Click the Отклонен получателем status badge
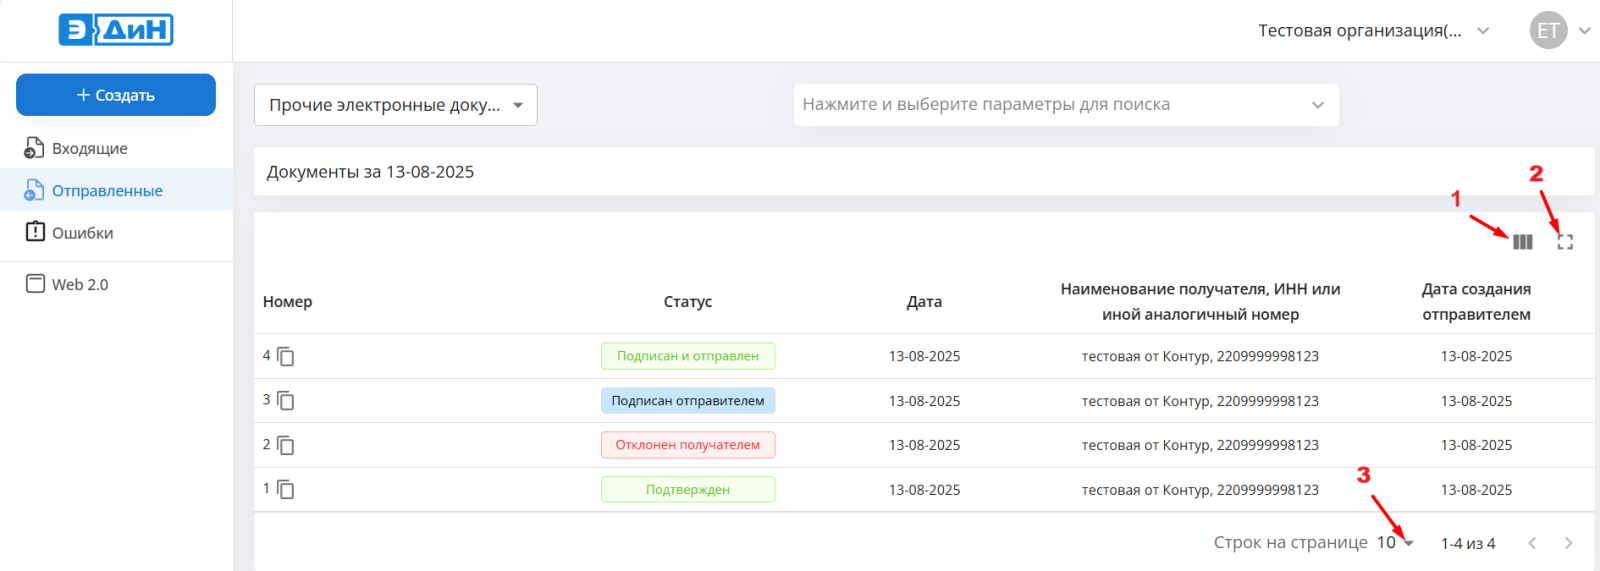This screenshot has width=1600, height=571. pyautogui.click(x=688, y=445)
